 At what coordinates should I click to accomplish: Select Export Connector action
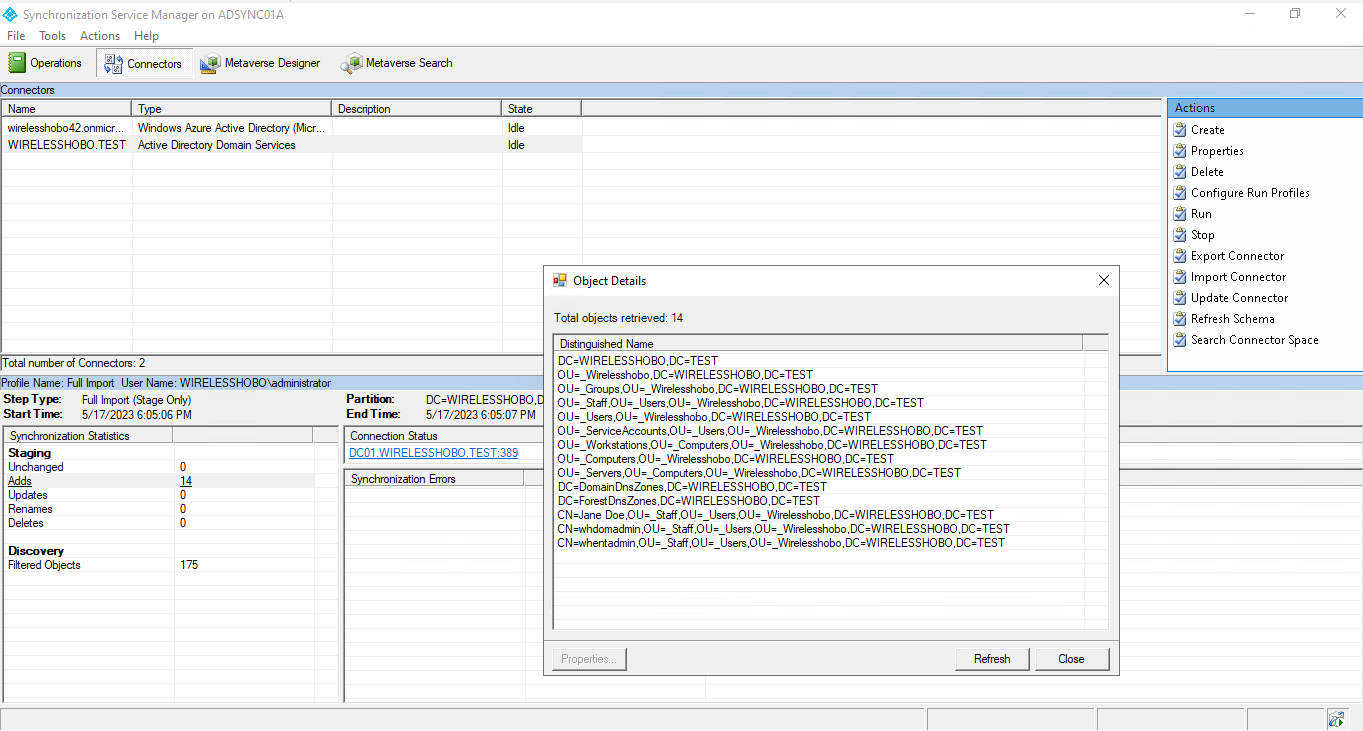[x=1237, y=256]
